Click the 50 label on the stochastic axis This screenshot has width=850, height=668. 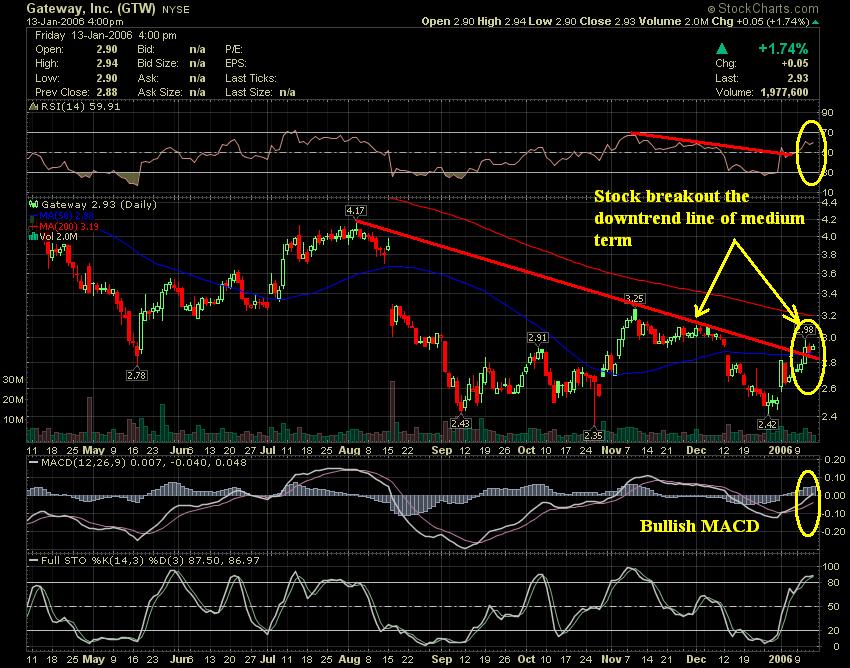(833, 607)
